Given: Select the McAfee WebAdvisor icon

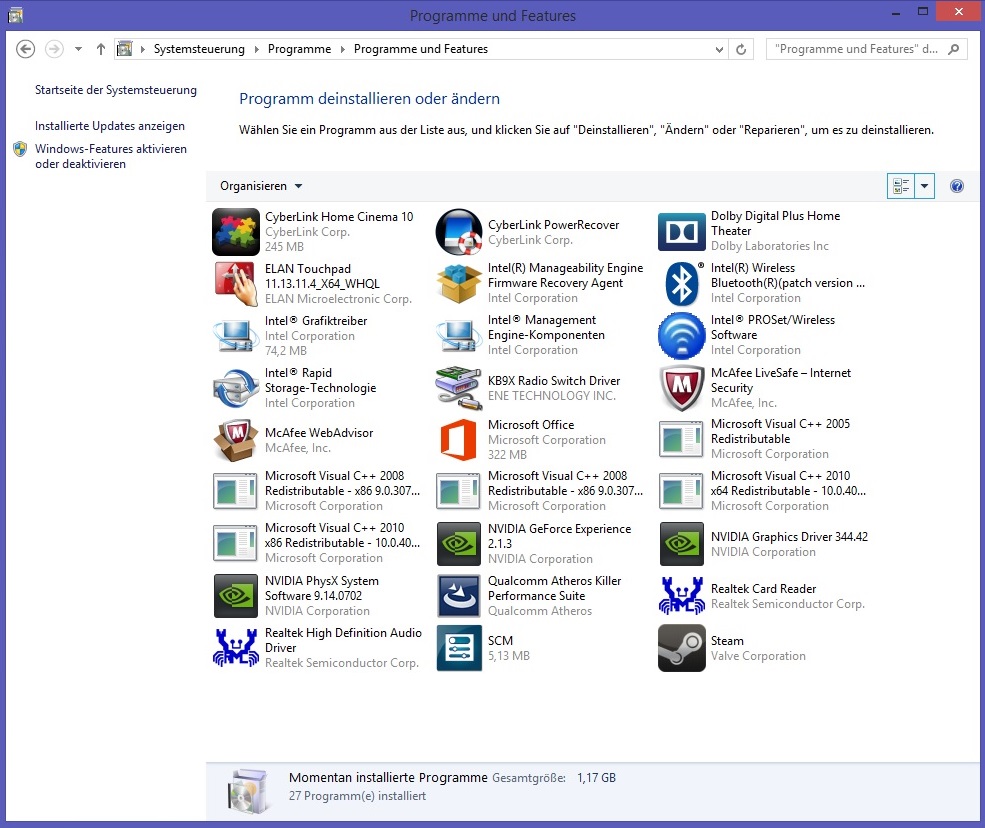Looking at the screenshot, I should [x=236, y=440].
